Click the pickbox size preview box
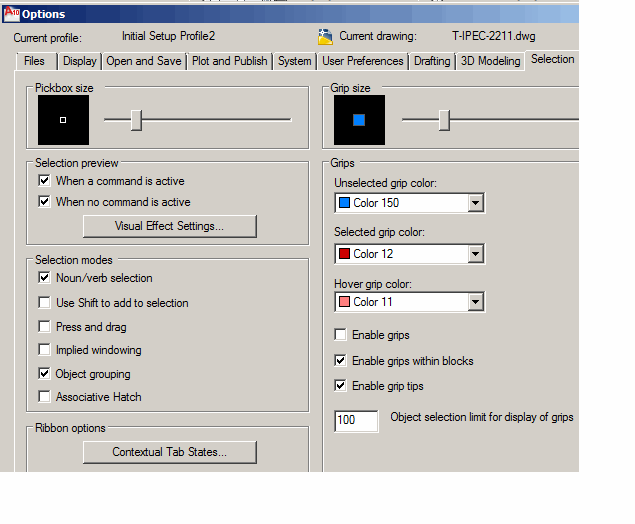The width and height of the screenshot is (635, 524). 63,120
